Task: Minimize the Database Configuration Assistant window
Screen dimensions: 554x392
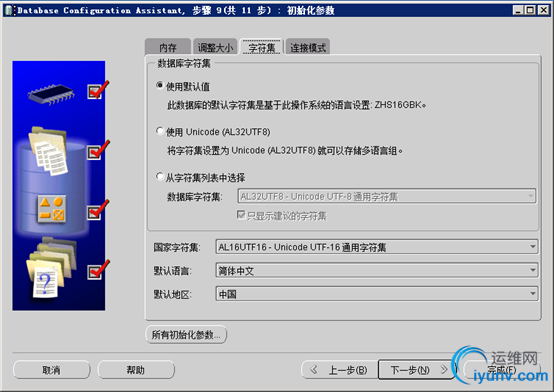Action: 518,10
